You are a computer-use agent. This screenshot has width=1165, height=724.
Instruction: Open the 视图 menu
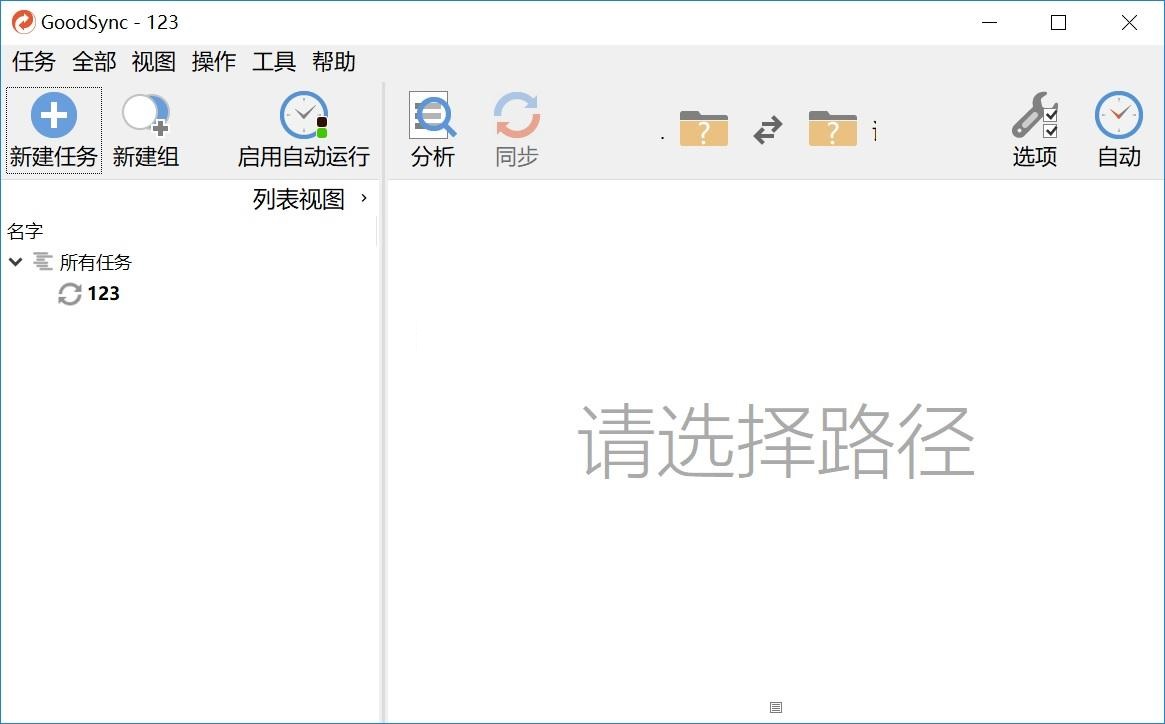point(154,62)
